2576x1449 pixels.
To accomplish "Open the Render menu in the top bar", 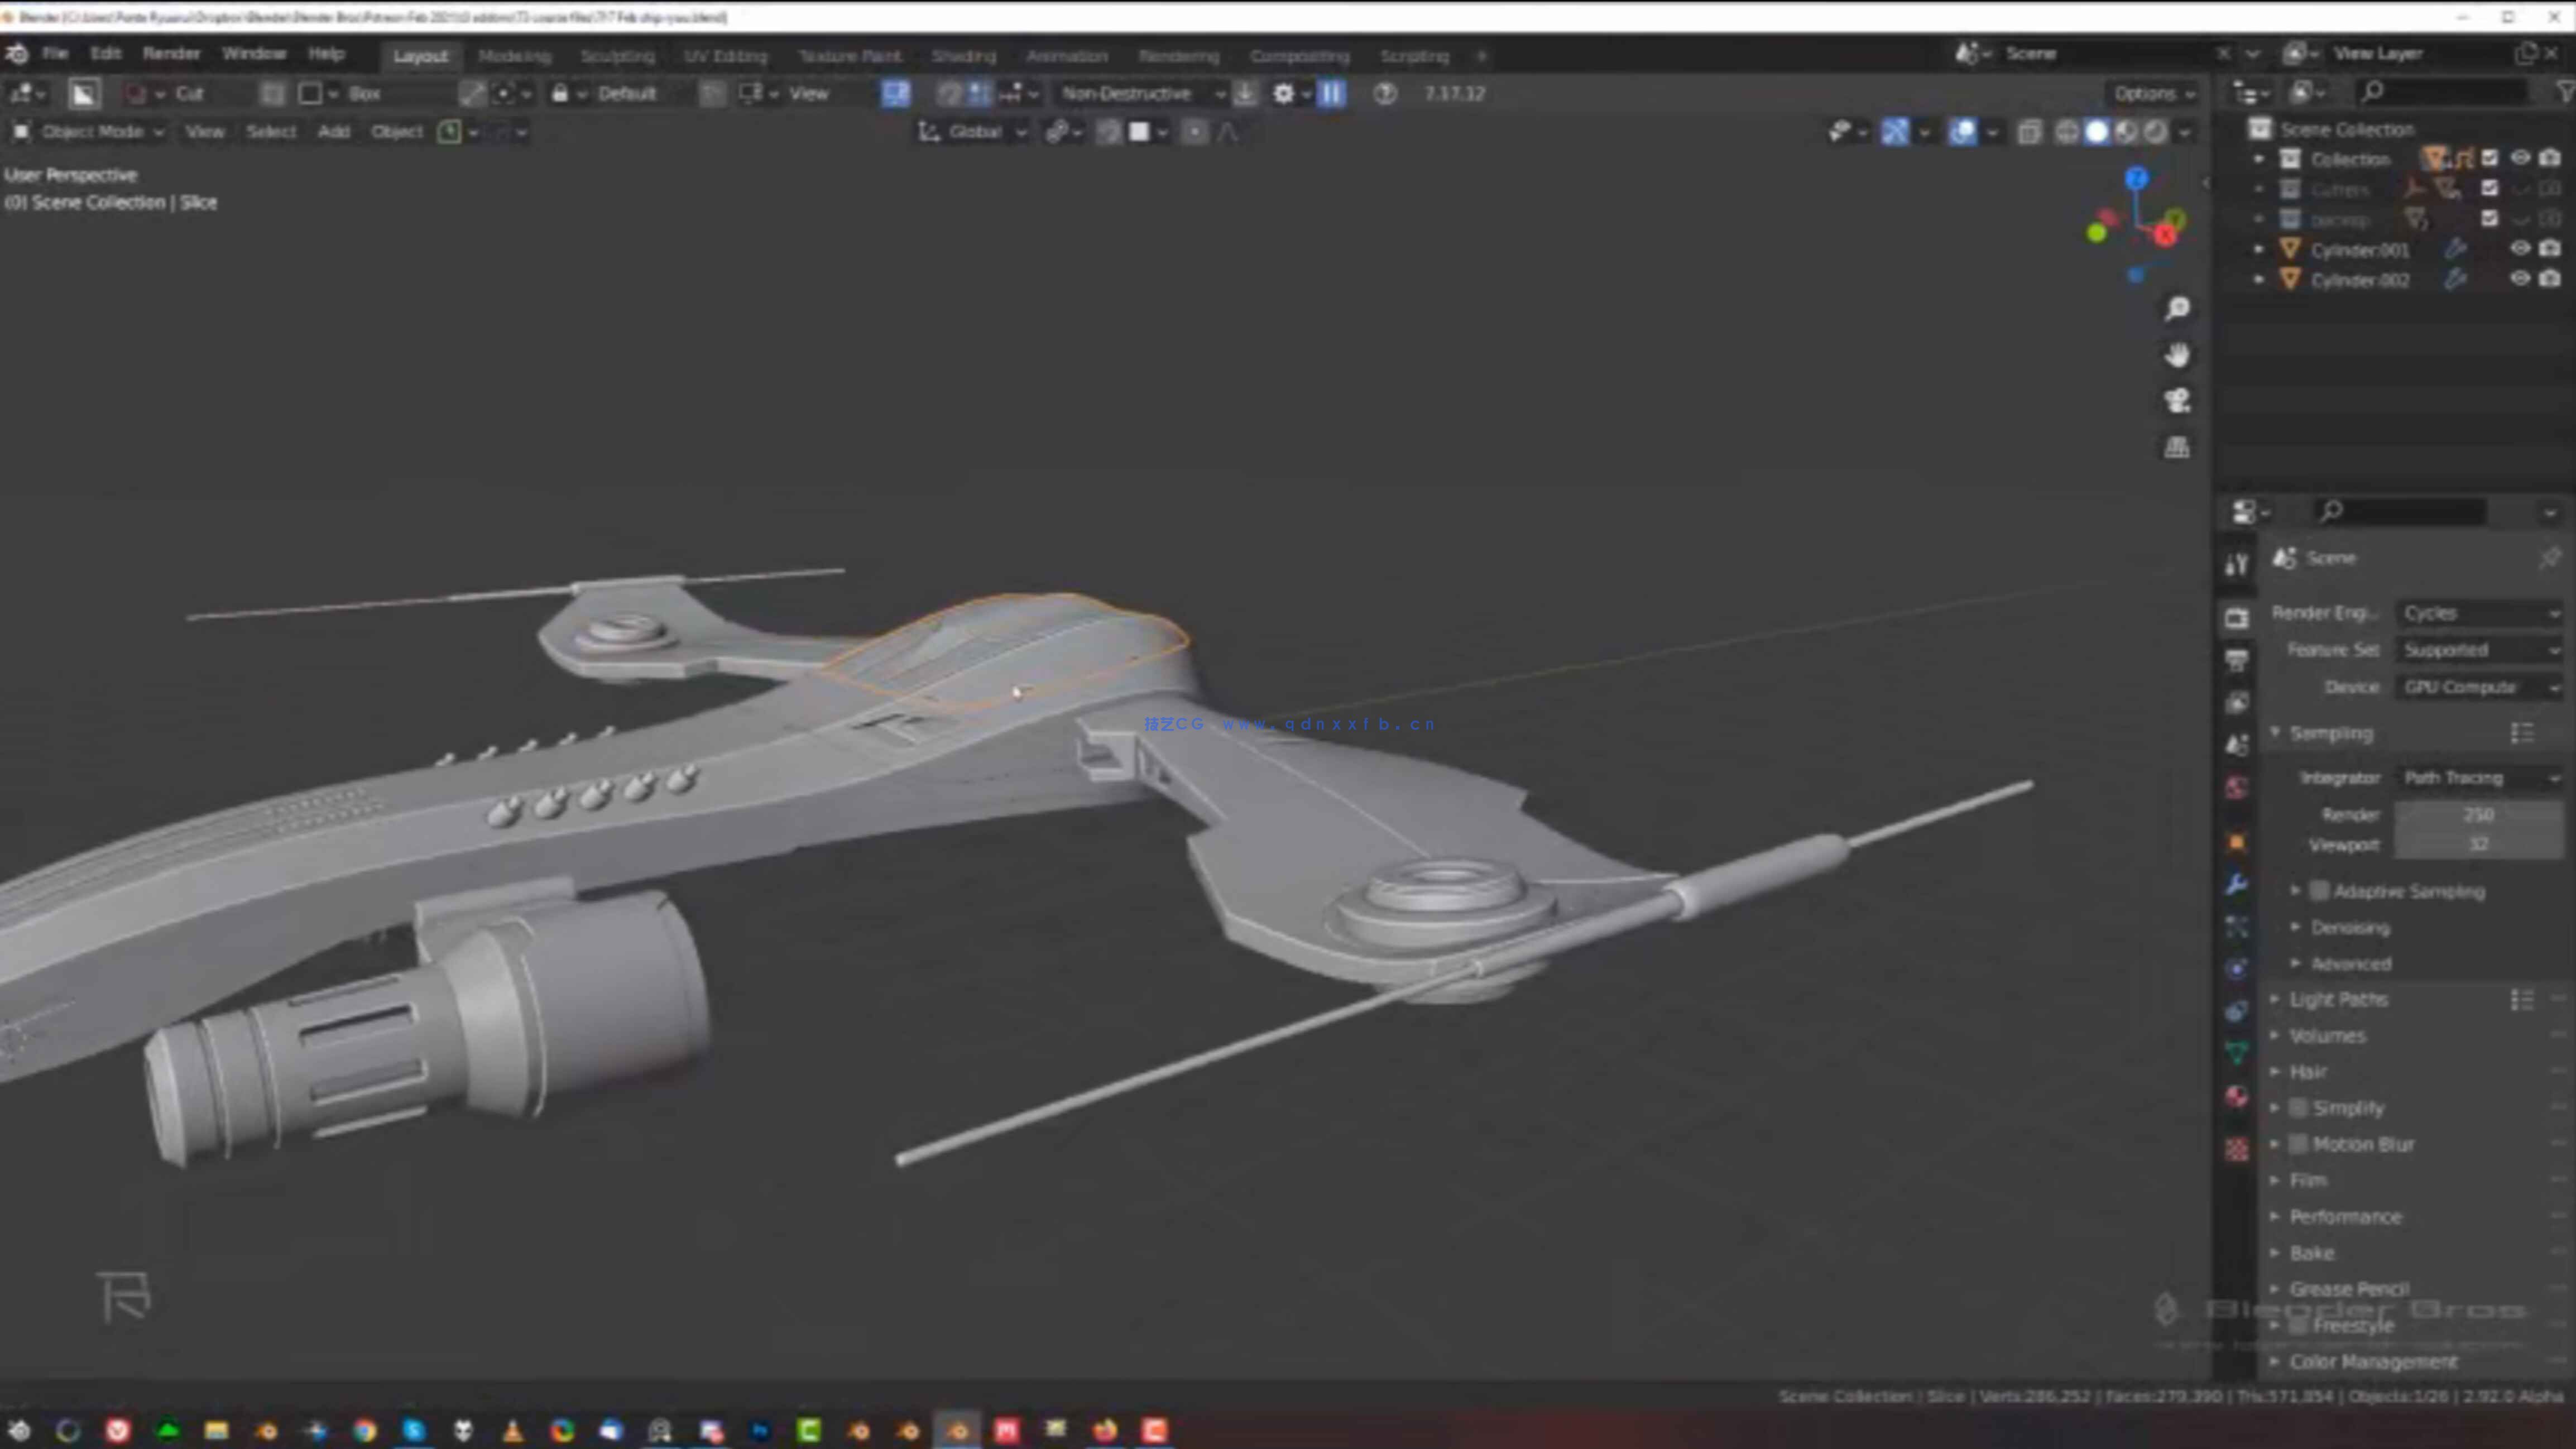I will point(171,53).
